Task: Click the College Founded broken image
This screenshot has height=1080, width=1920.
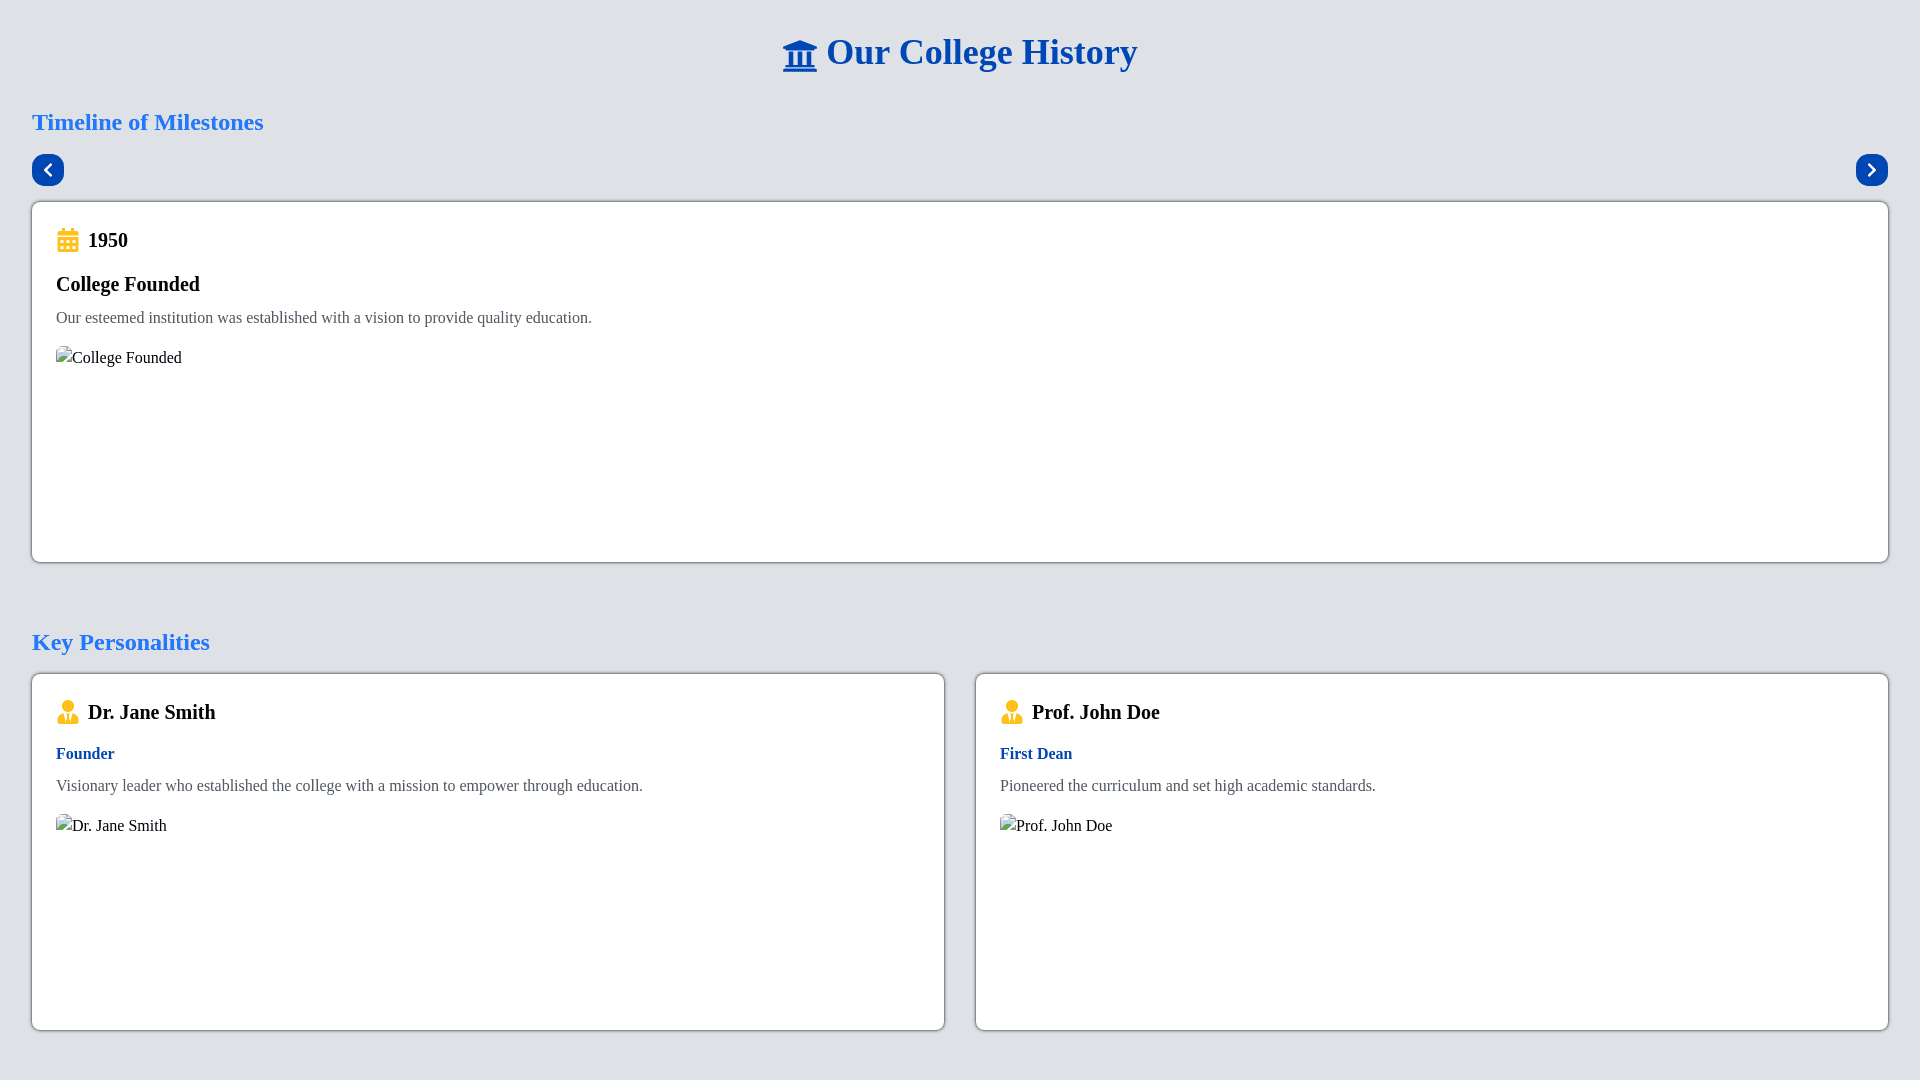Action: pos(119,358)
